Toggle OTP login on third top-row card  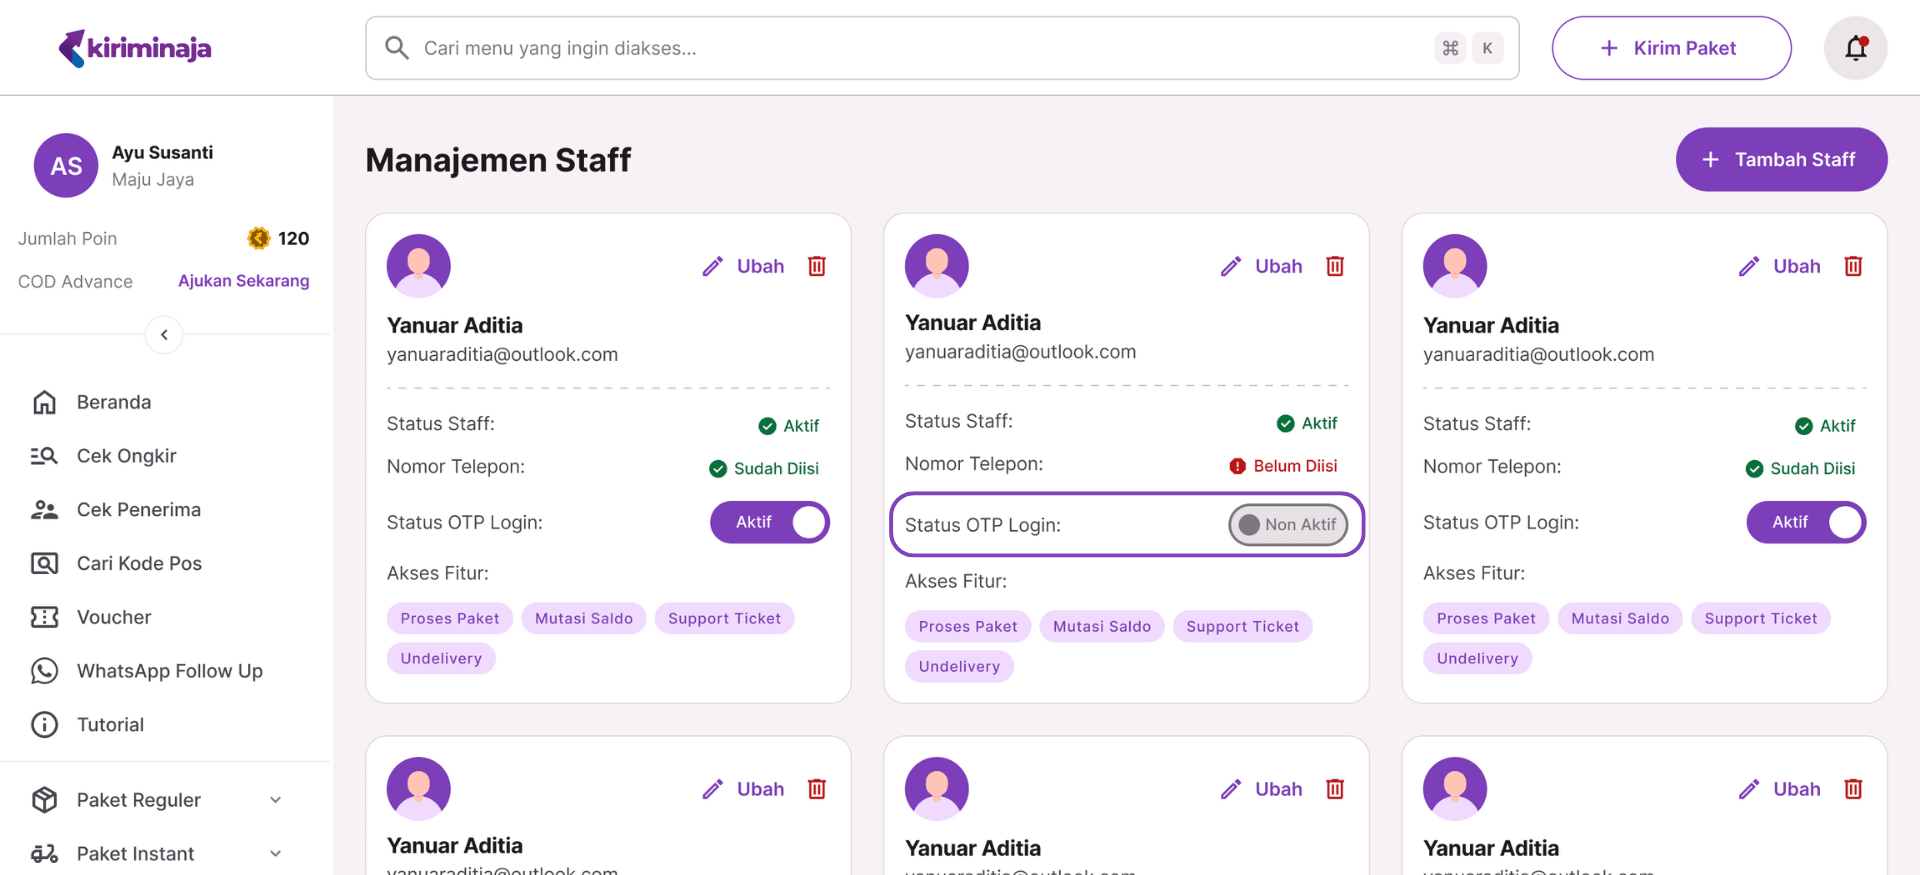point(1806,522)
